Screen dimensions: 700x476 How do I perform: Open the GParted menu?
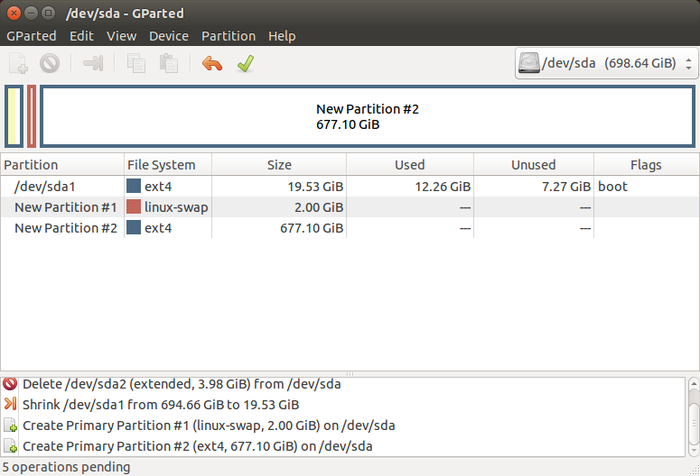click(x=31, y=36)
